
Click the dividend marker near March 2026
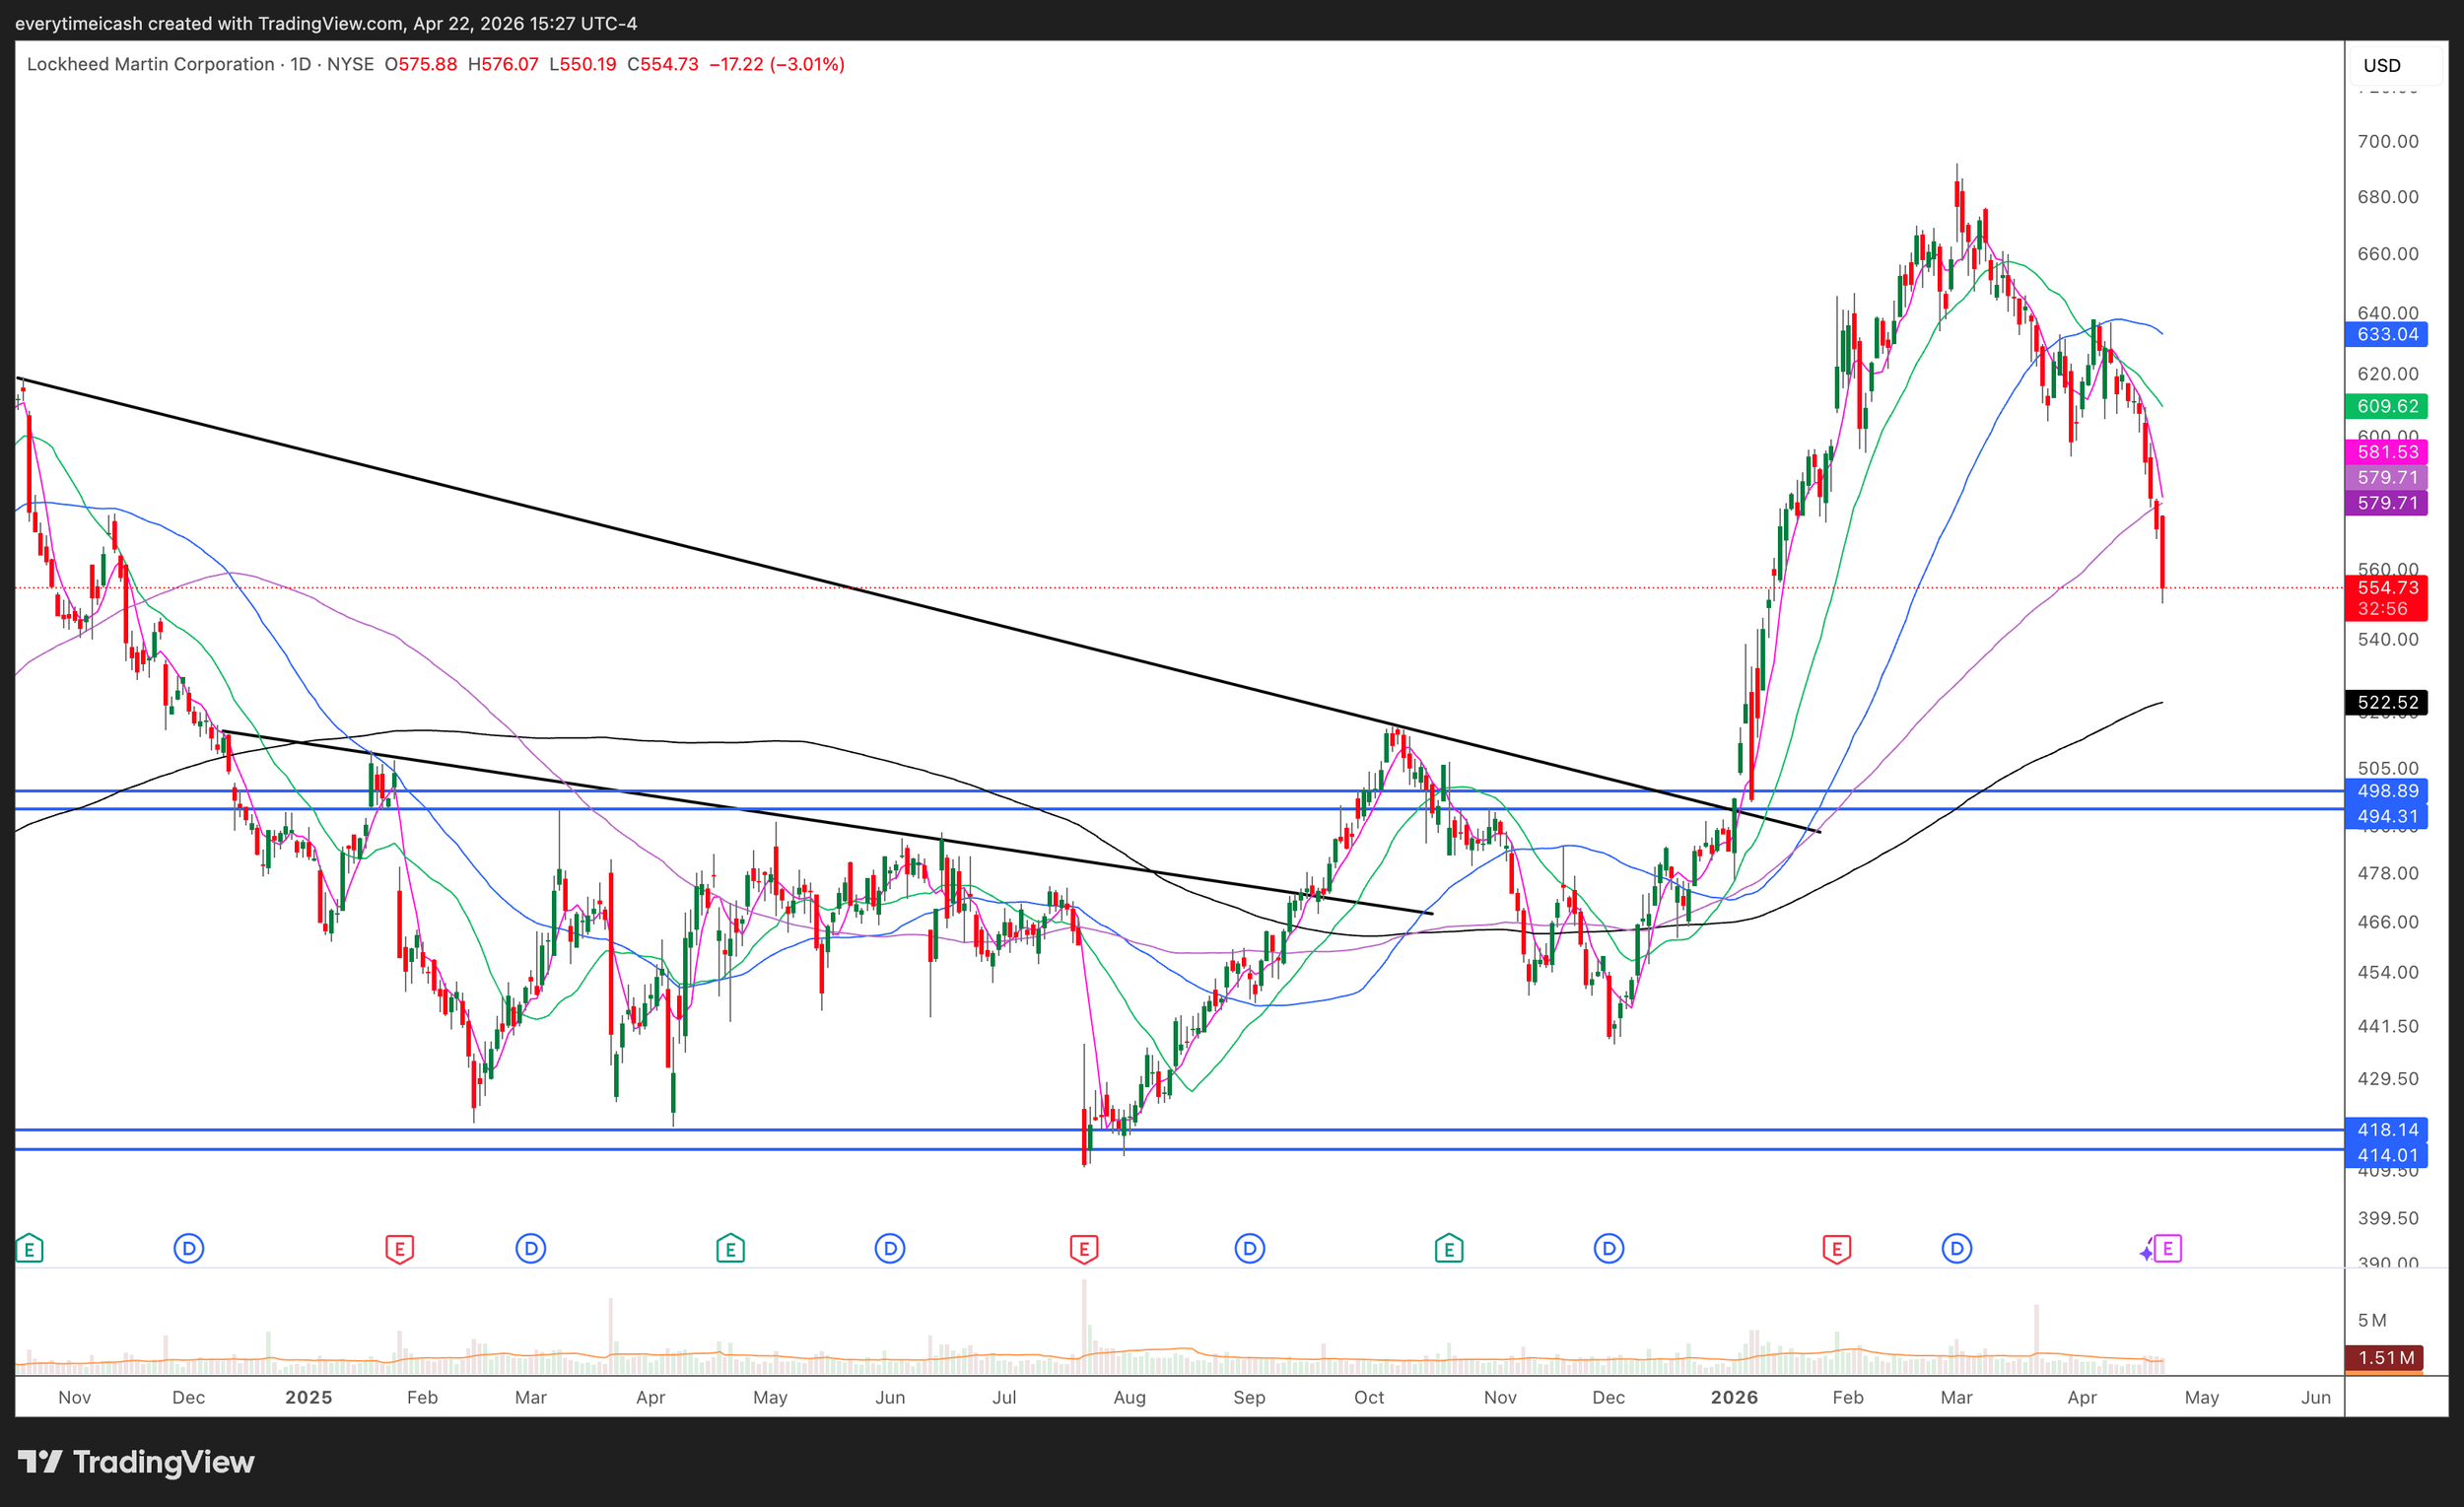tap(1956, 1248)
